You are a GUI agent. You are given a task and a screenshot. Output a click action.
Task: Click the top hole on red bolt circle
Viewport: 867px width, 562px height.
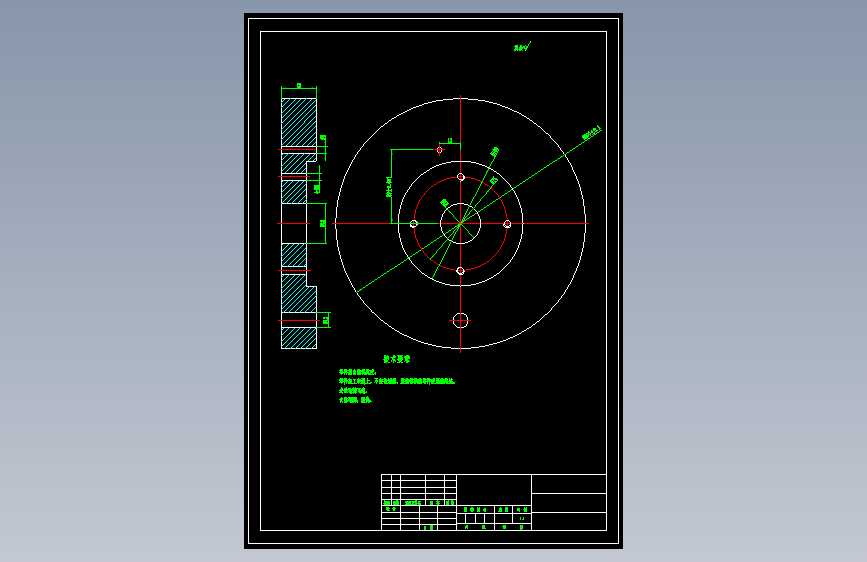click(461, 177)
